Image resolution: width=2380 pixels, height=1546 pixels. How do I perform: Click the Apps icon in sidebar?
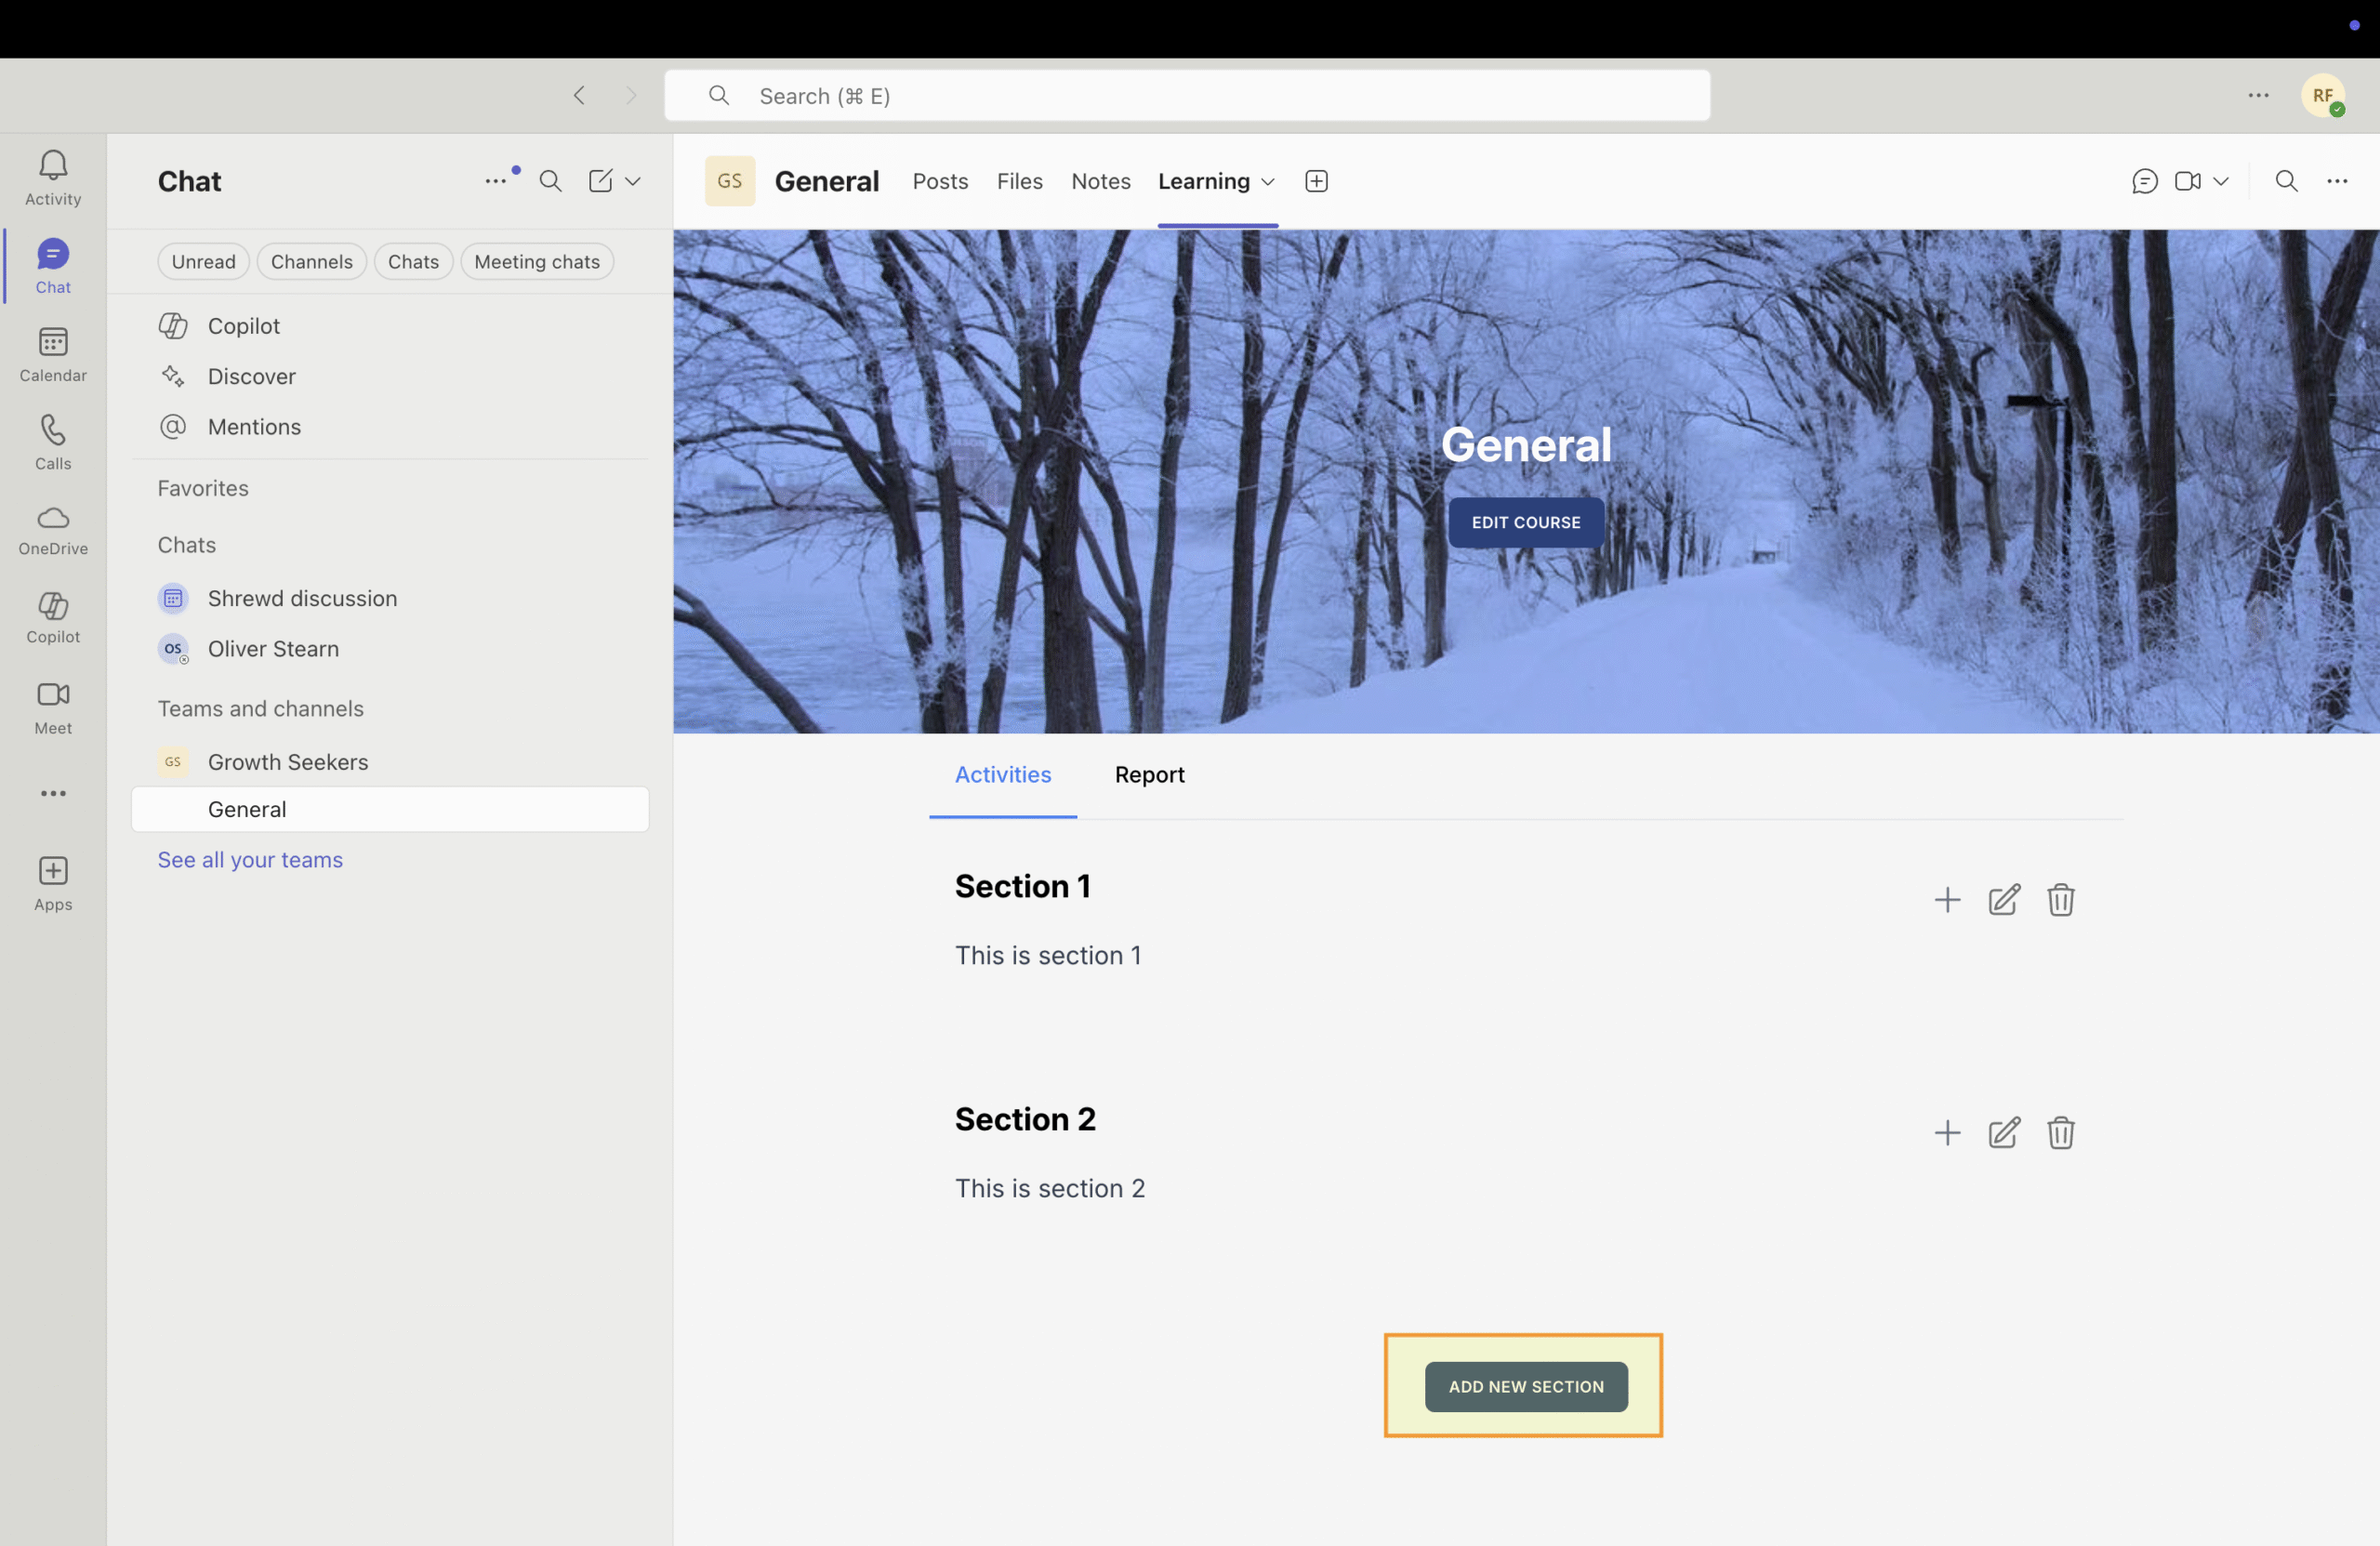(53, 883)
